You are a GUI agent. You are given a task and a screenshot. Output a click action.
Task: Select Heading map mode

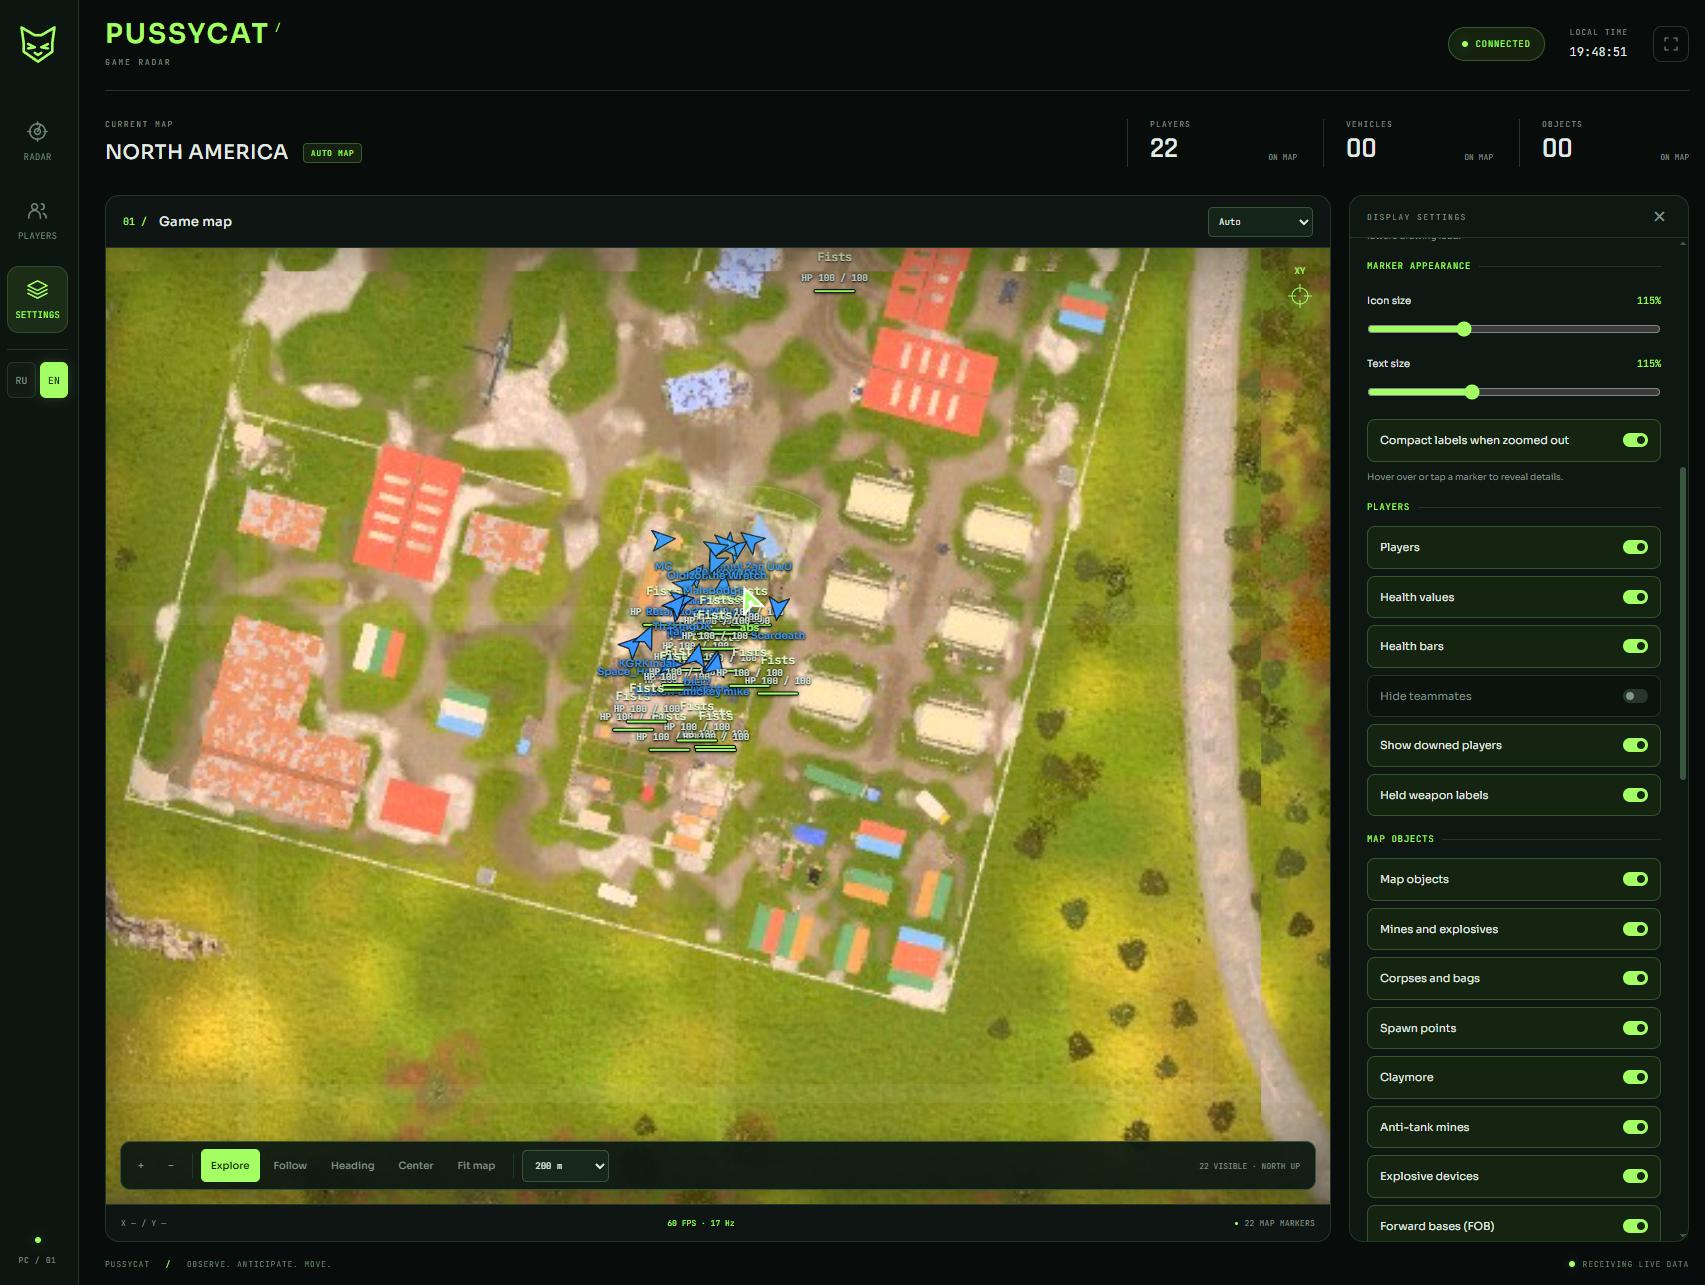click(x=353, y=1165)
